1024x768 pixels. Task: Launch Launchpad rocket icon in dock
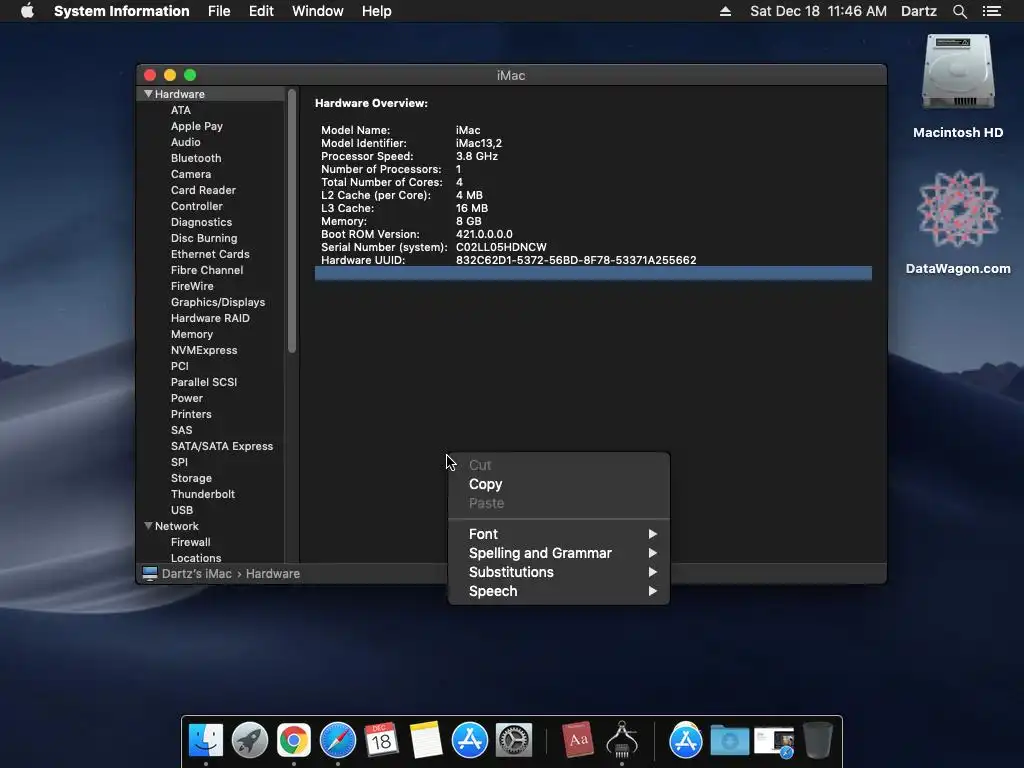pos(249,740)
